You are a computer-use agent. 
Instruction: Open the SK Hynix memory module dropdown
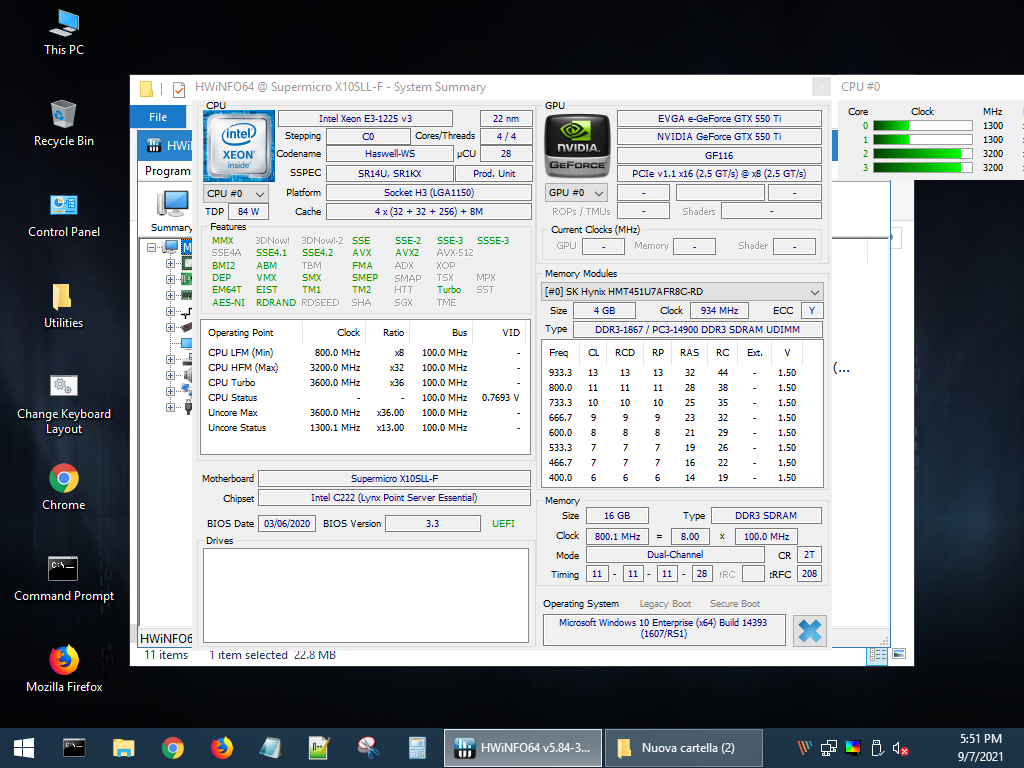click(683, 292)
